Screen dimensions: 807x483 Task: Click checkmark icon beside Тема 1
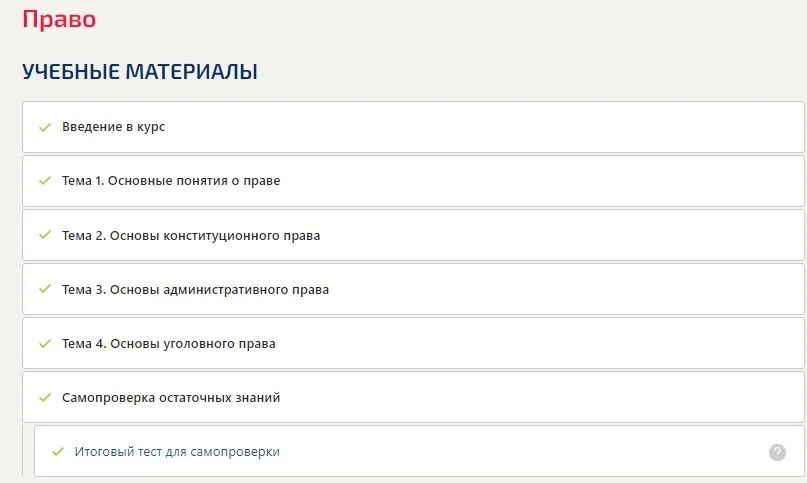click(x=45, y=181)
